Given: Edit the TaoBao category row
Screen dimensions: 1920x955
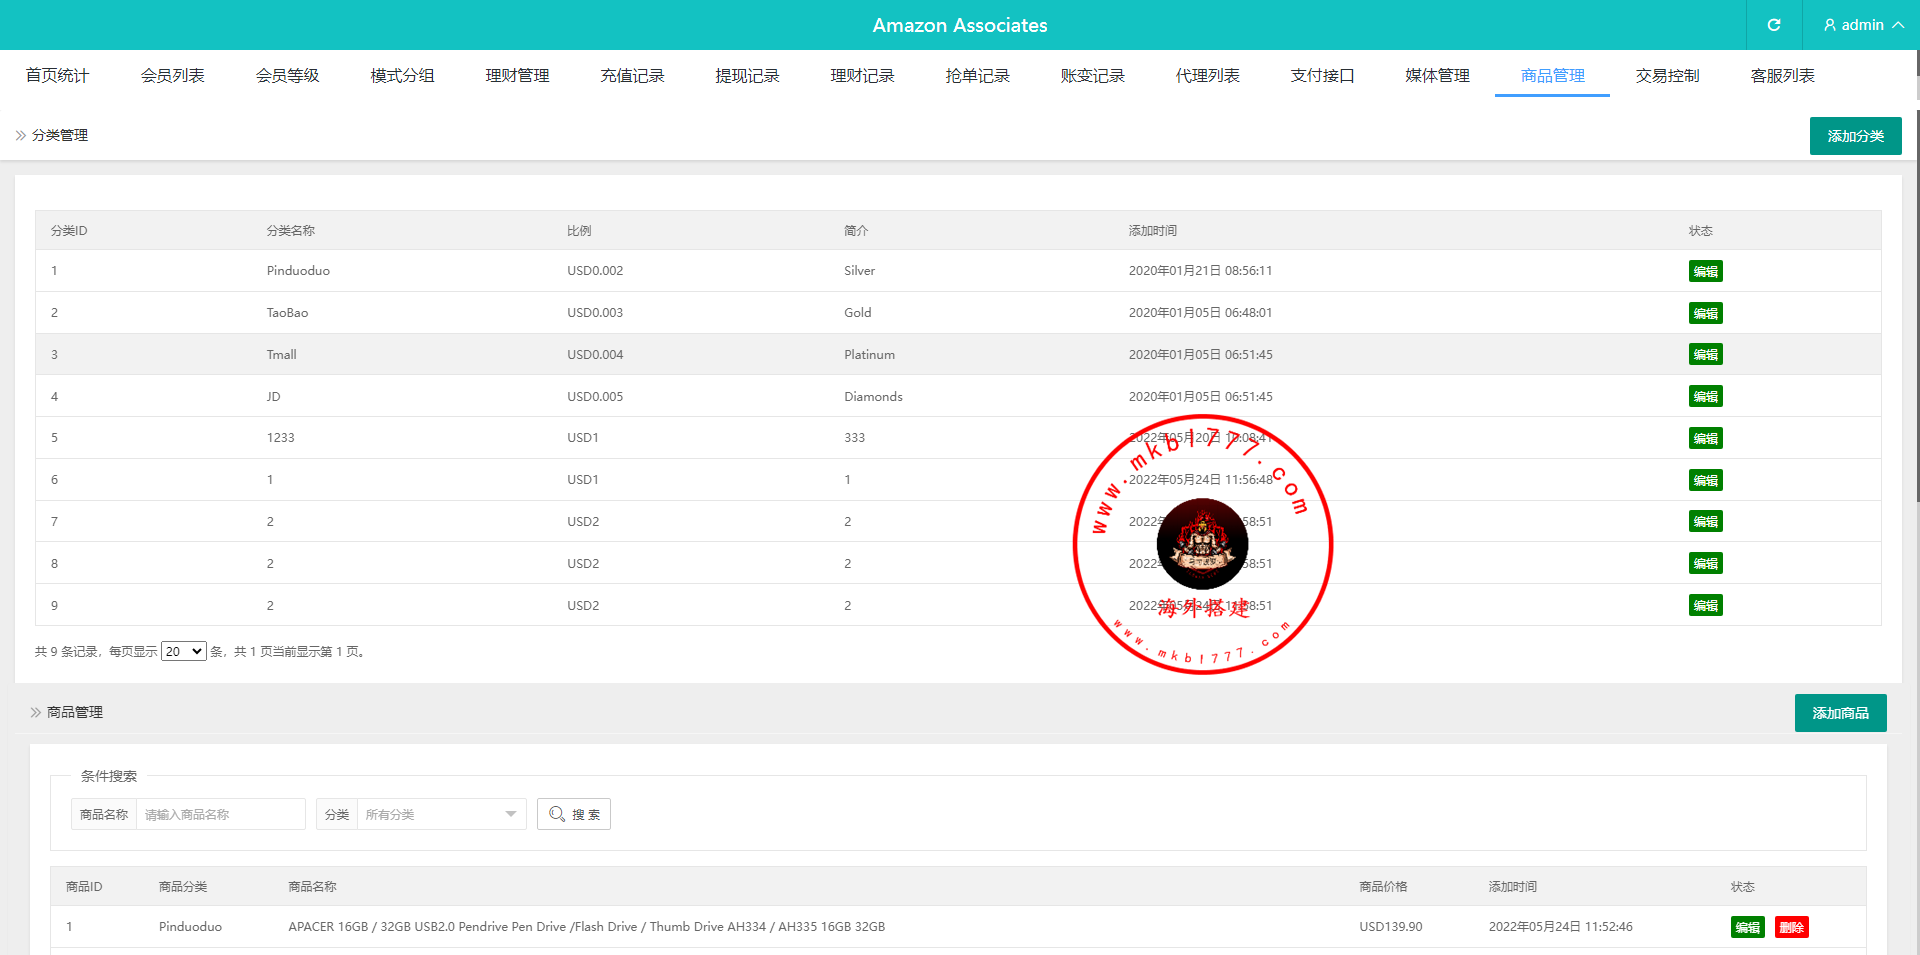Looking at the screenshot, I should (1705, 313).
